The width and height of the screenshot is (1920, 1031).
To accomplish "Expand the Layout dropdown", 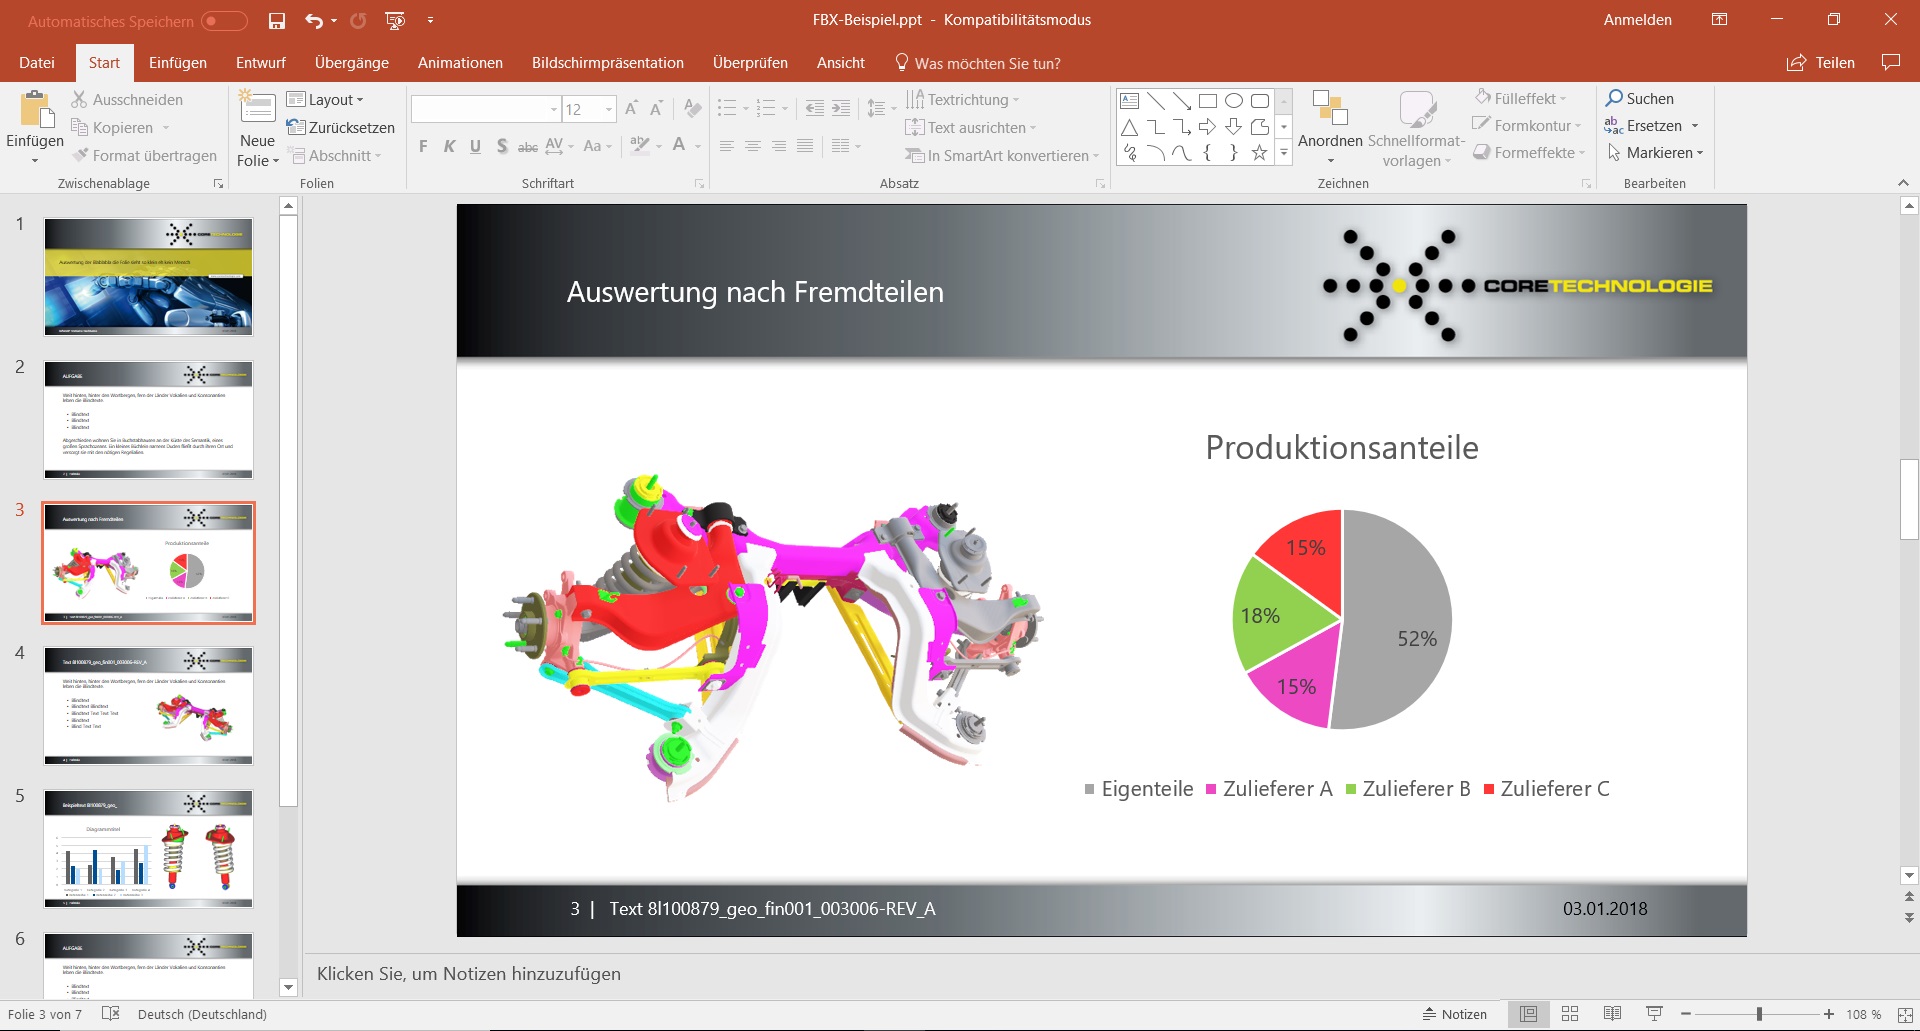I will pyautogui.click(x=326, y=100).
